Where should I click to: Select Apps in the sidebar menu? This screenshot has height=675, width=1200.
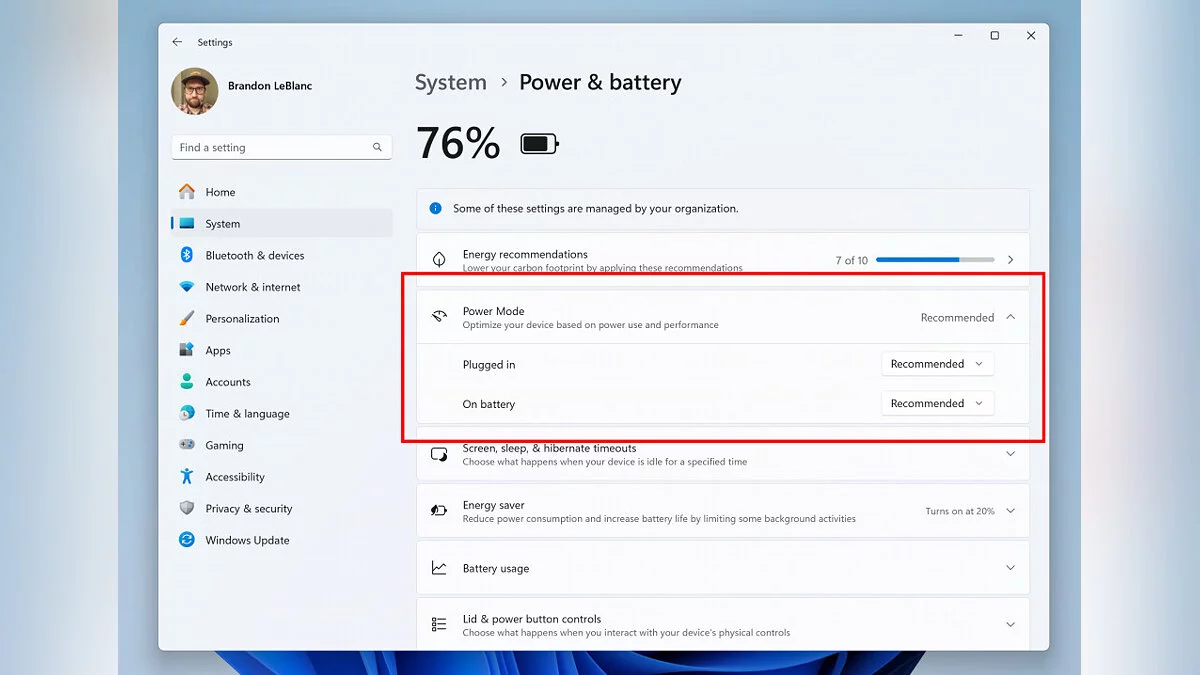[x=218, y=351]
